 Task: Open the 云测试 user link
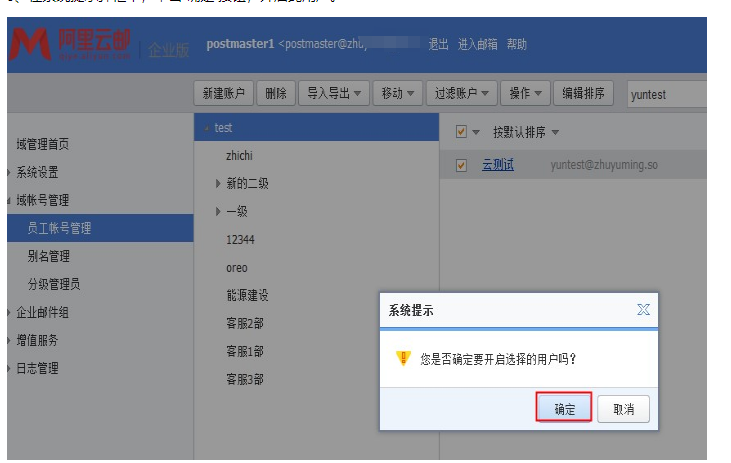click(497, 165)
